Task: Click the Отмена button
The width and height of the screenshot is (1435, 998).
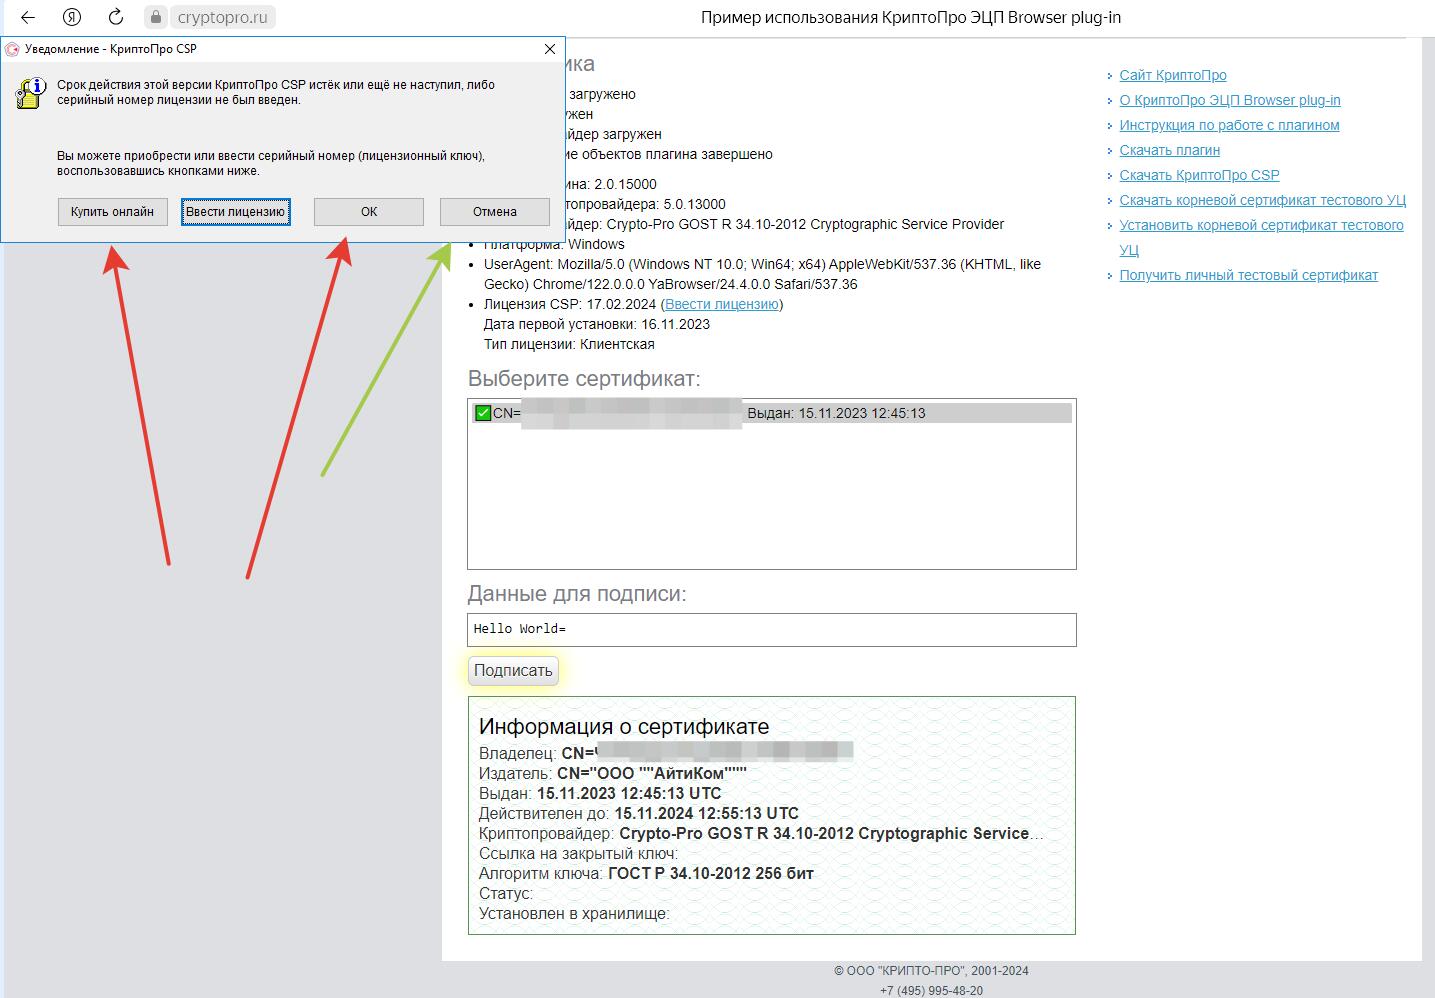Action: (495, 212)
